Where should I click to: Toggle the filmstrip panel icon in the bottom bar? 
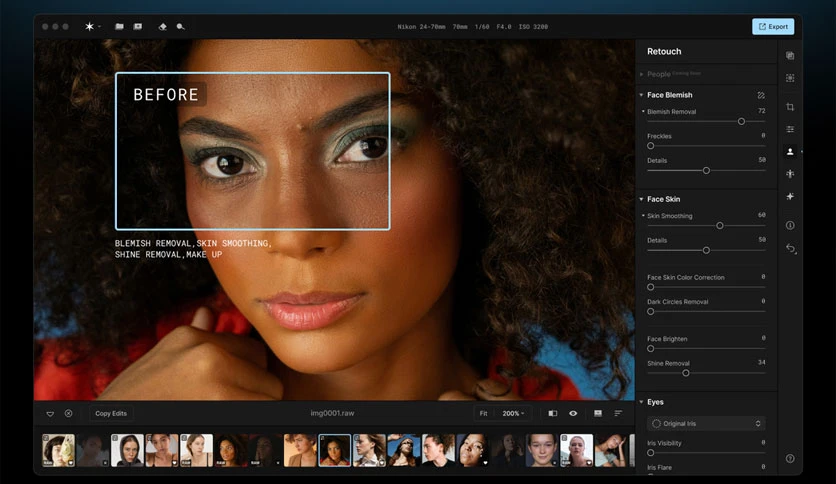598,413
